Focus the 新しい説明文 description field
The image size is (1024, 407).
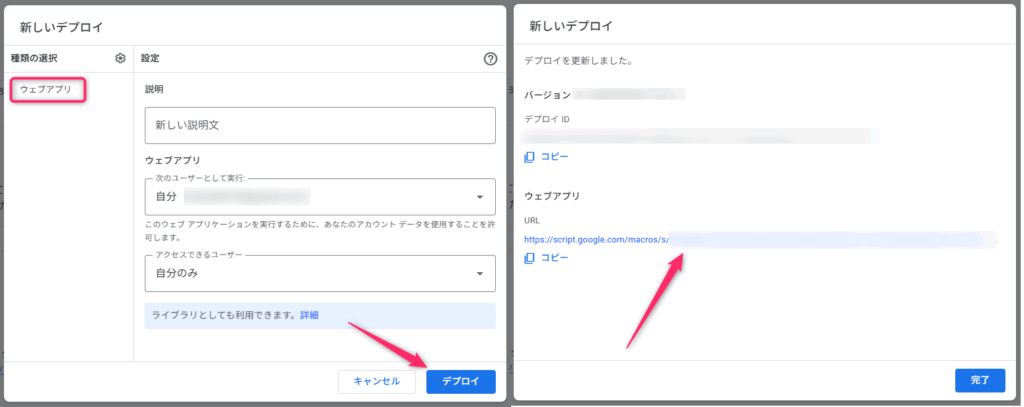click(320, 125)
